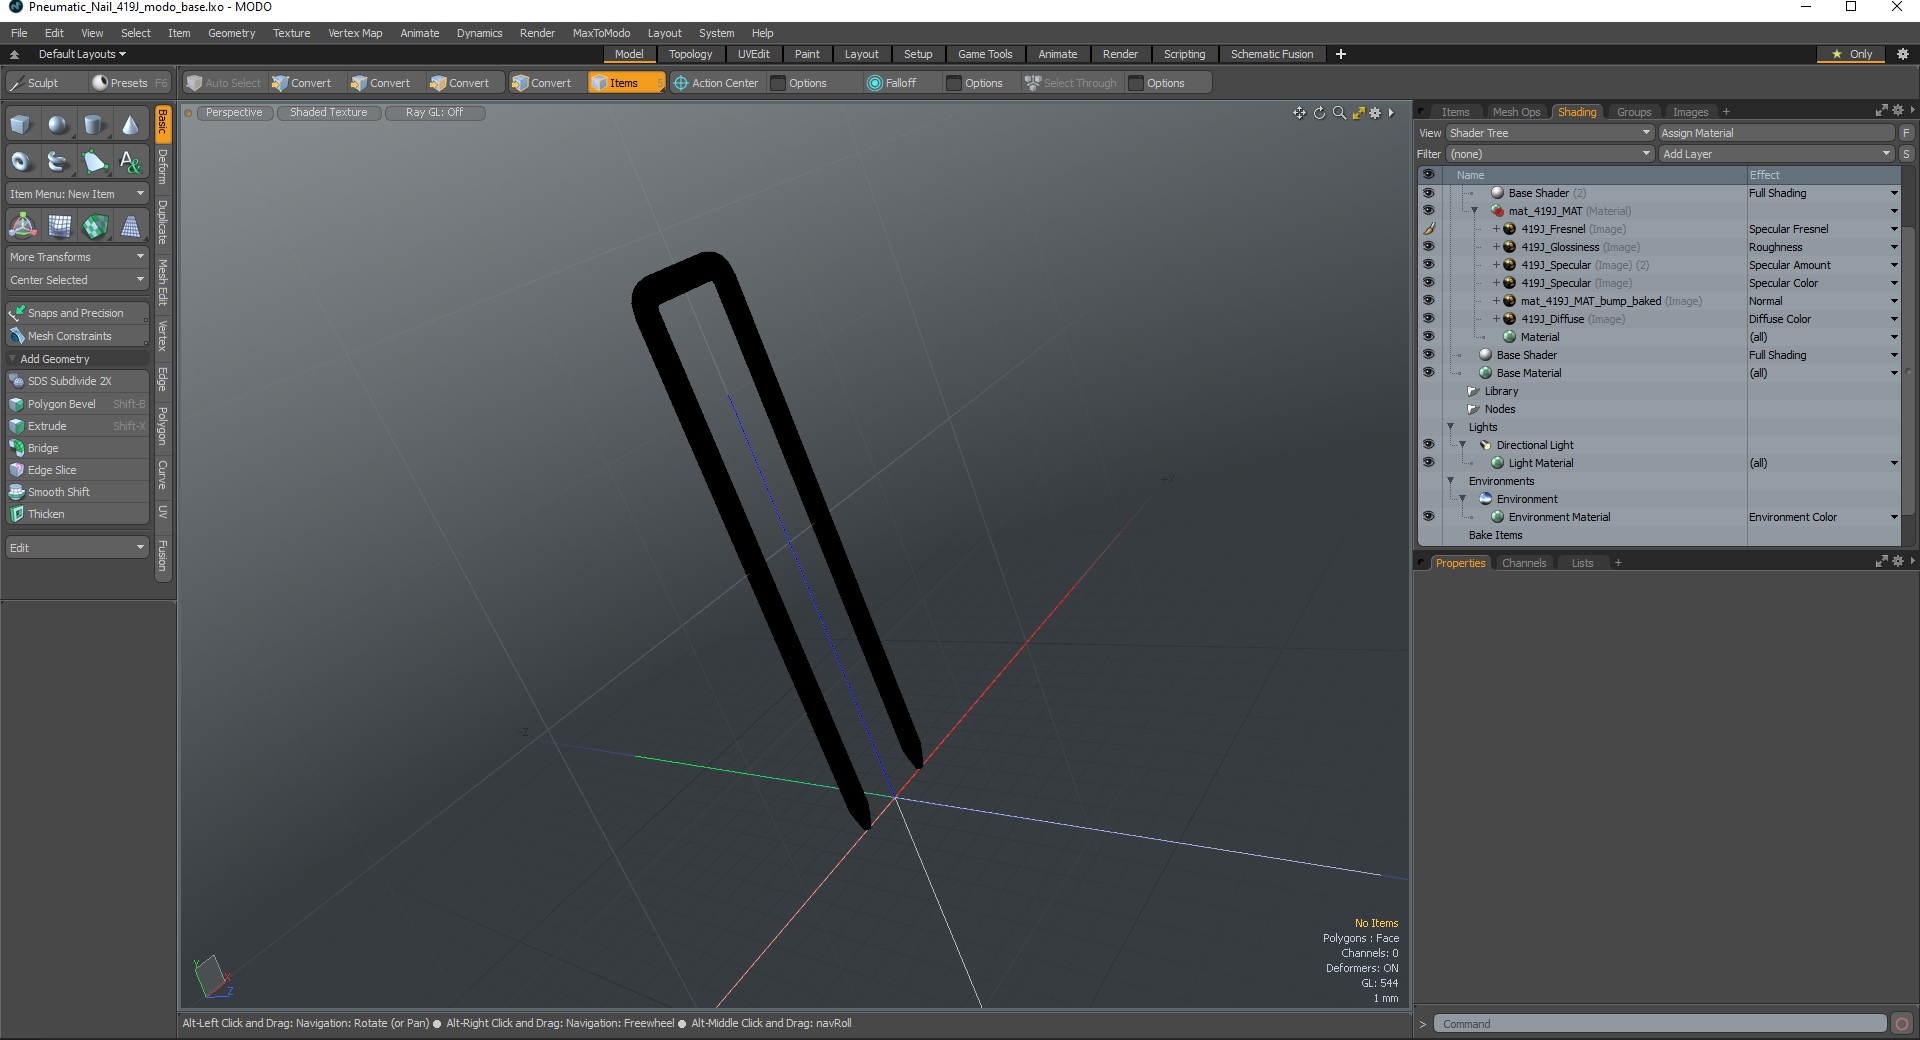Image resolution: width=1920 pixels, height=1040 pixels.
Task: Click into the Command input field
Action: pyautogui.click(x=1660, y=1024)
